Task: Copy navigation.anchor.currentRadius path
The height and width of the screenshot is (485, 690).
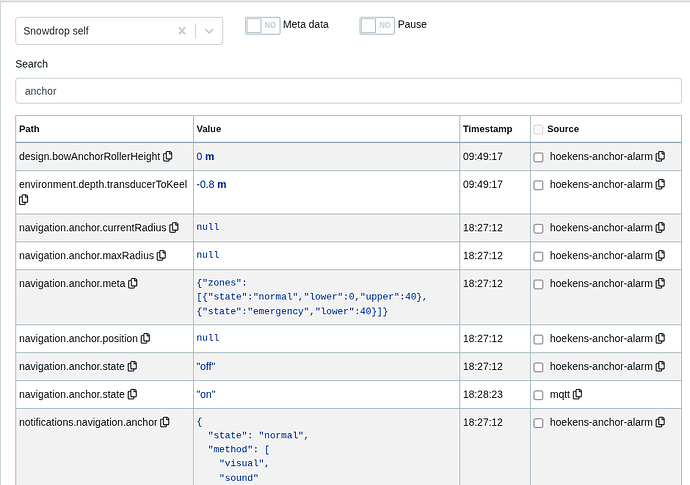Action: (174, 228)
